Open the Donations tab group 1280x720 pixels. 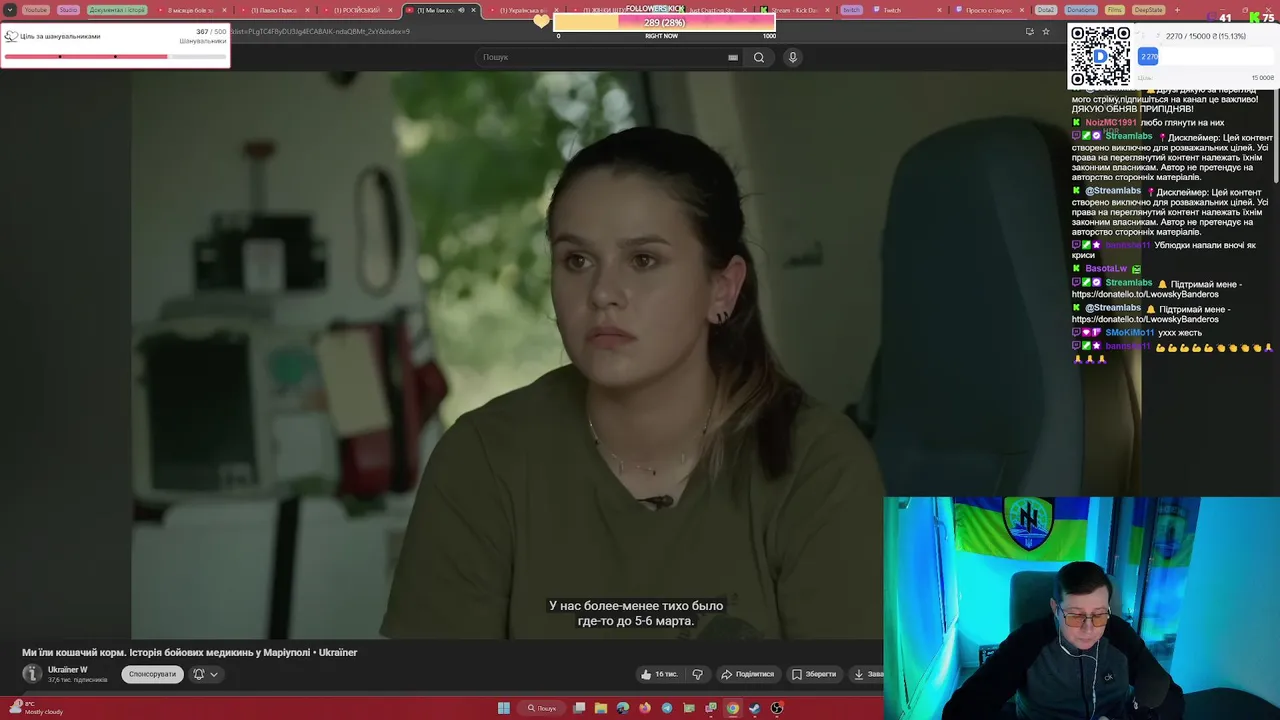click(x=1080, y=10)
